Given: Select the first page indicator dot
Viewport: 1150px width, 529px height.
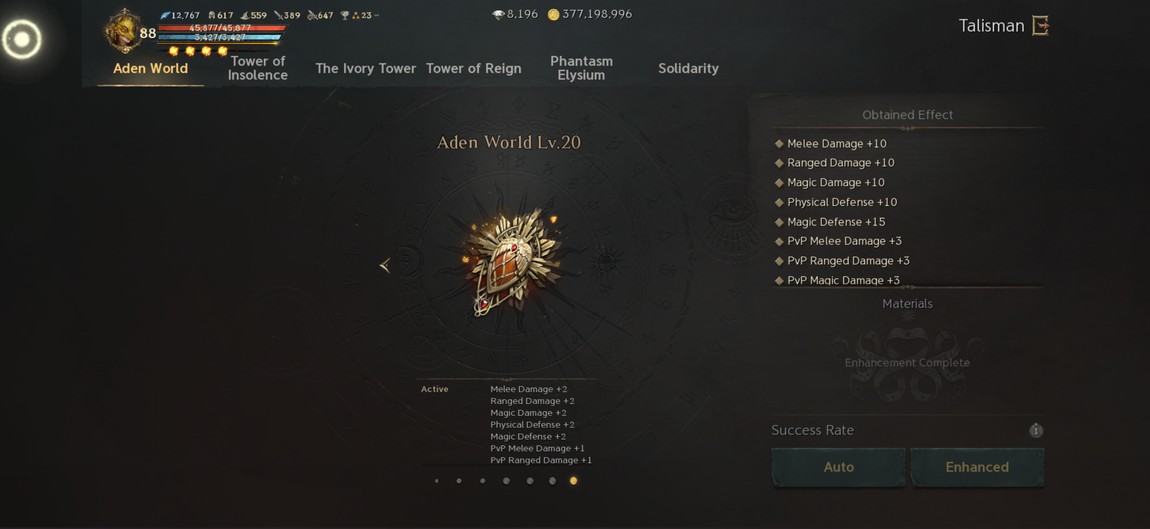Looking at the screenshot, I should click(436, 481).
